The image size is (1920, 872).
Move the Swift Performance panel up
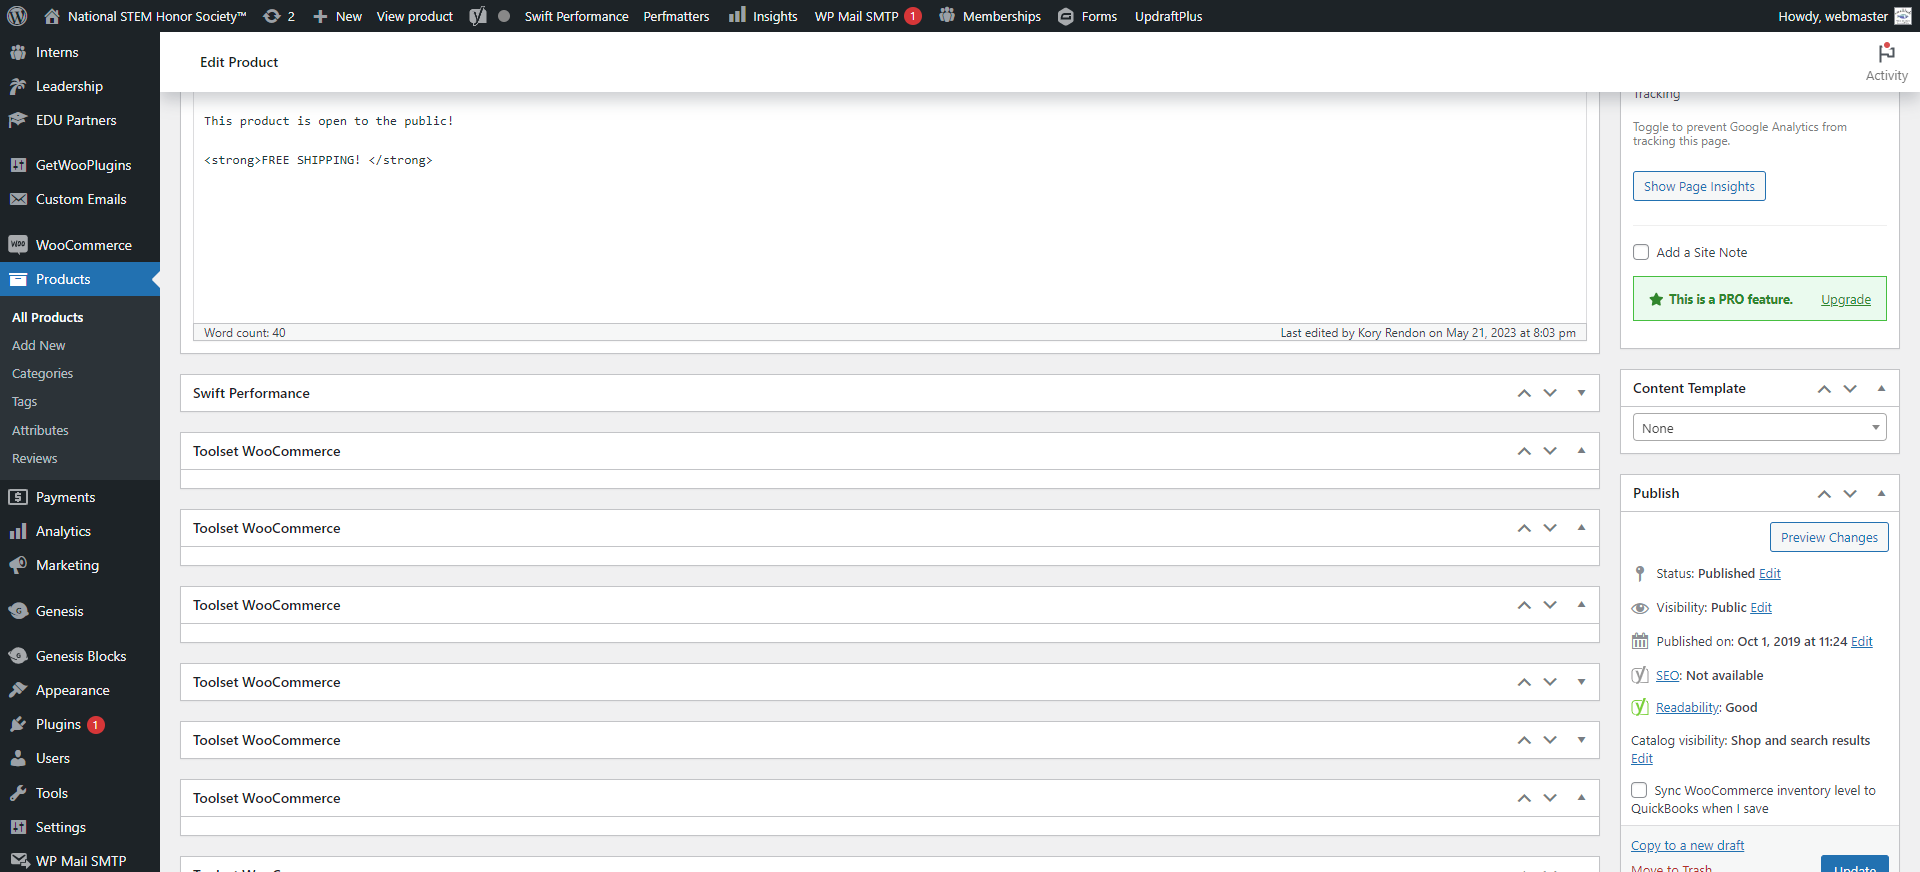coord(1524,393)
